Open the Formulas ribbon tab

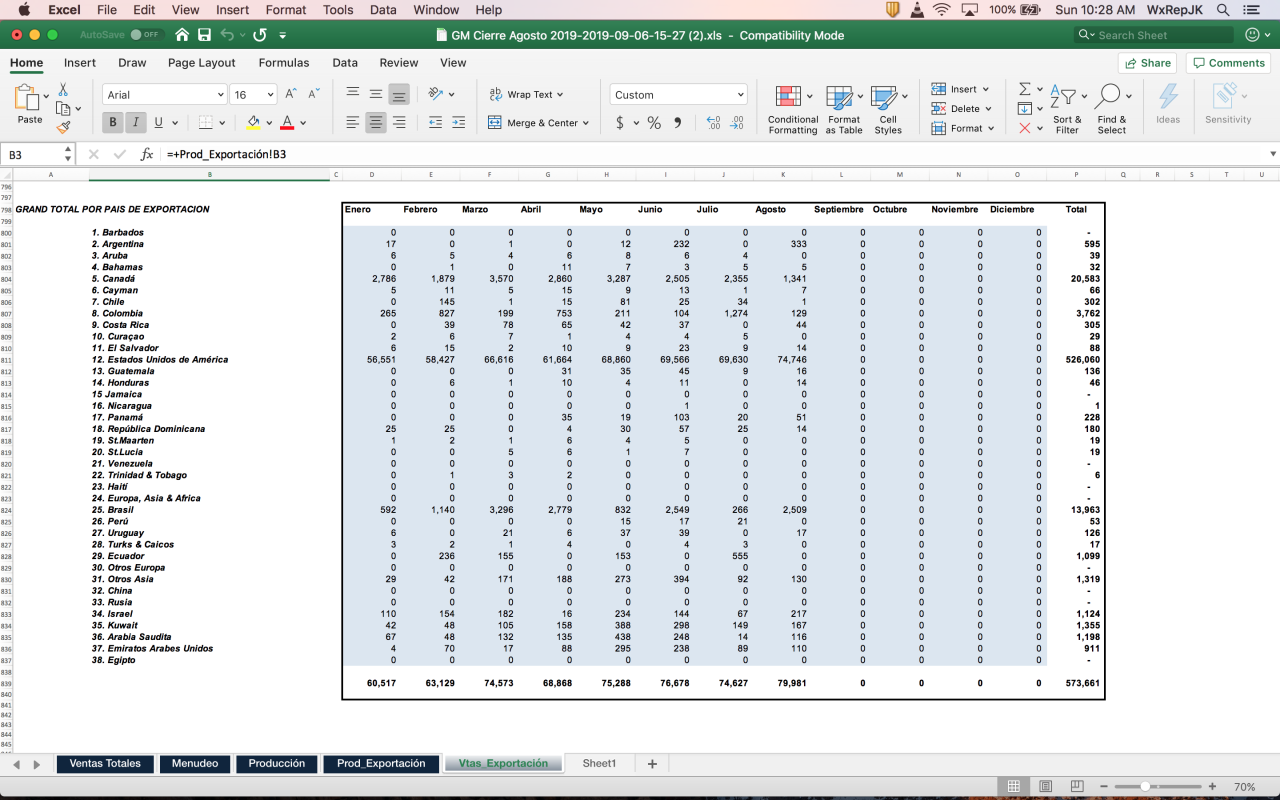tap(284, 62)
